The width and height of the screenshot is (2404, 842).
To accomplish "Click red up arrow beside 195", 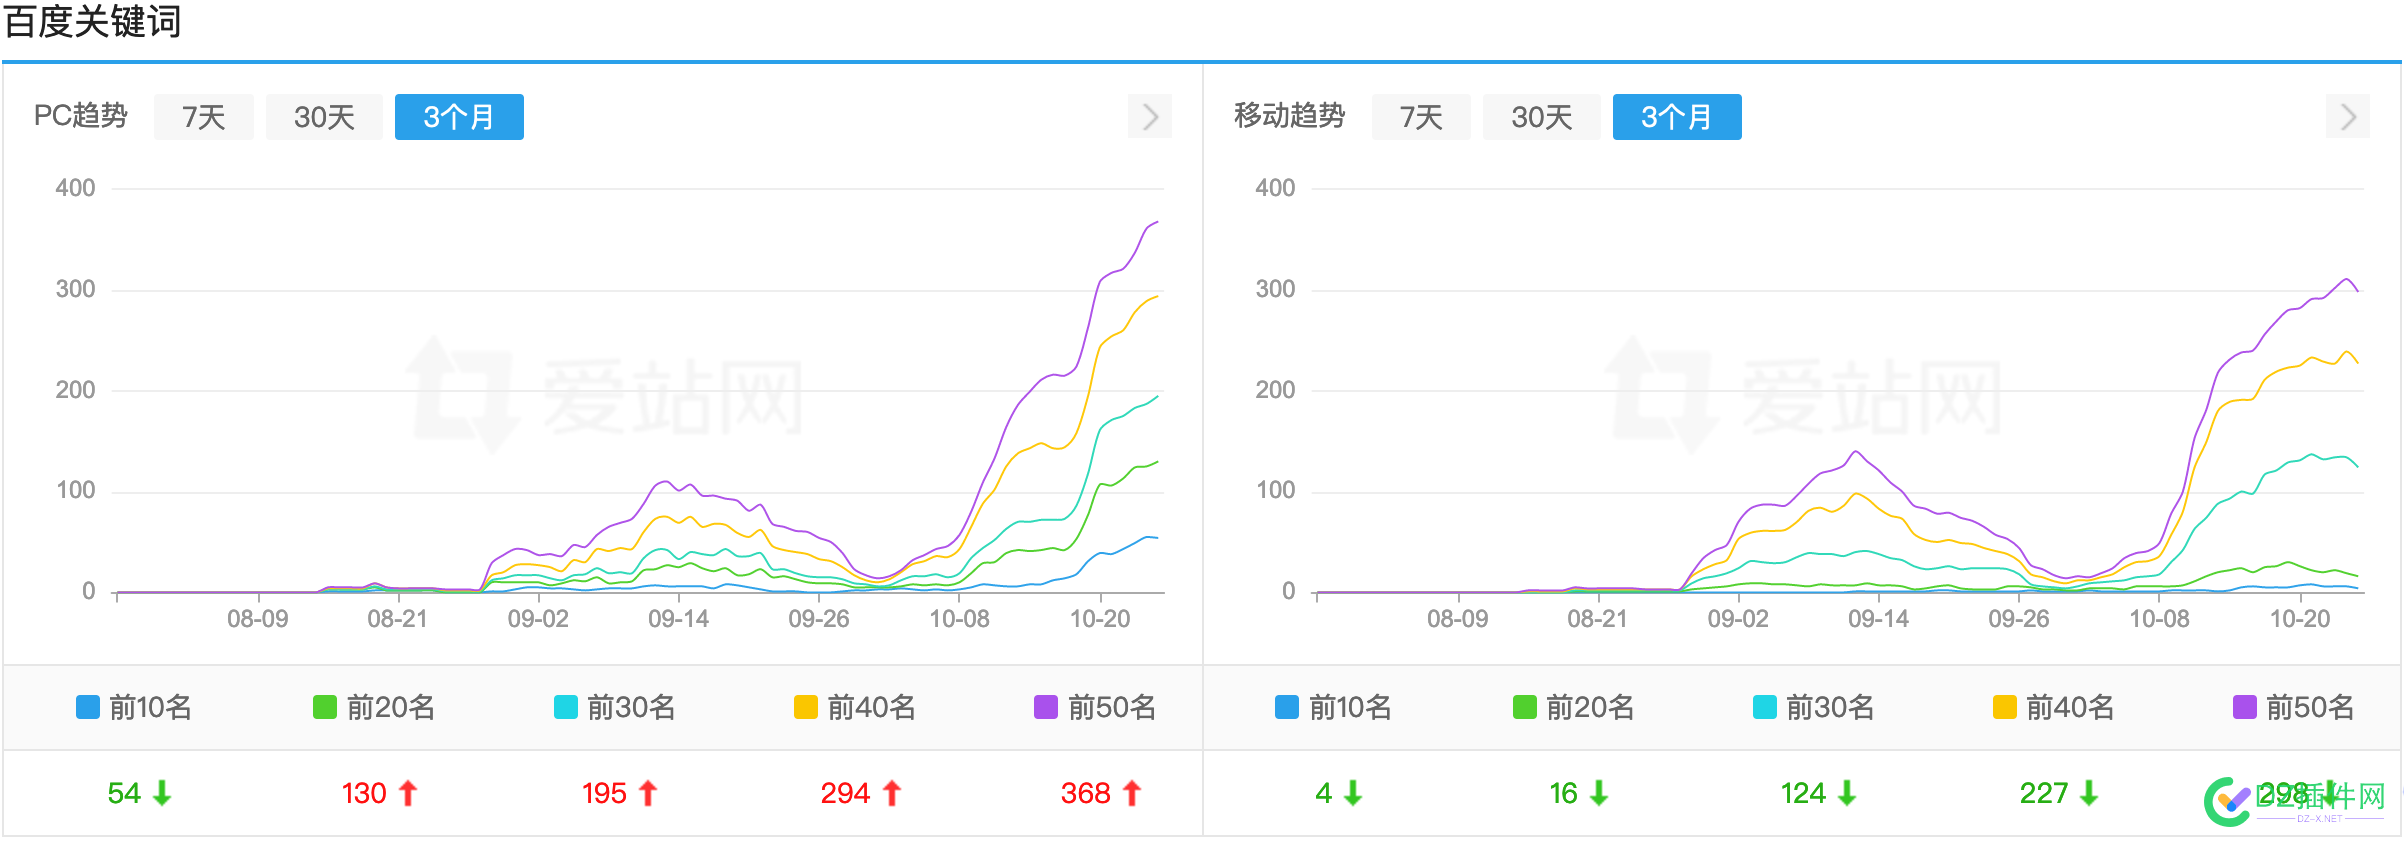I will click(x=648, y=793).
